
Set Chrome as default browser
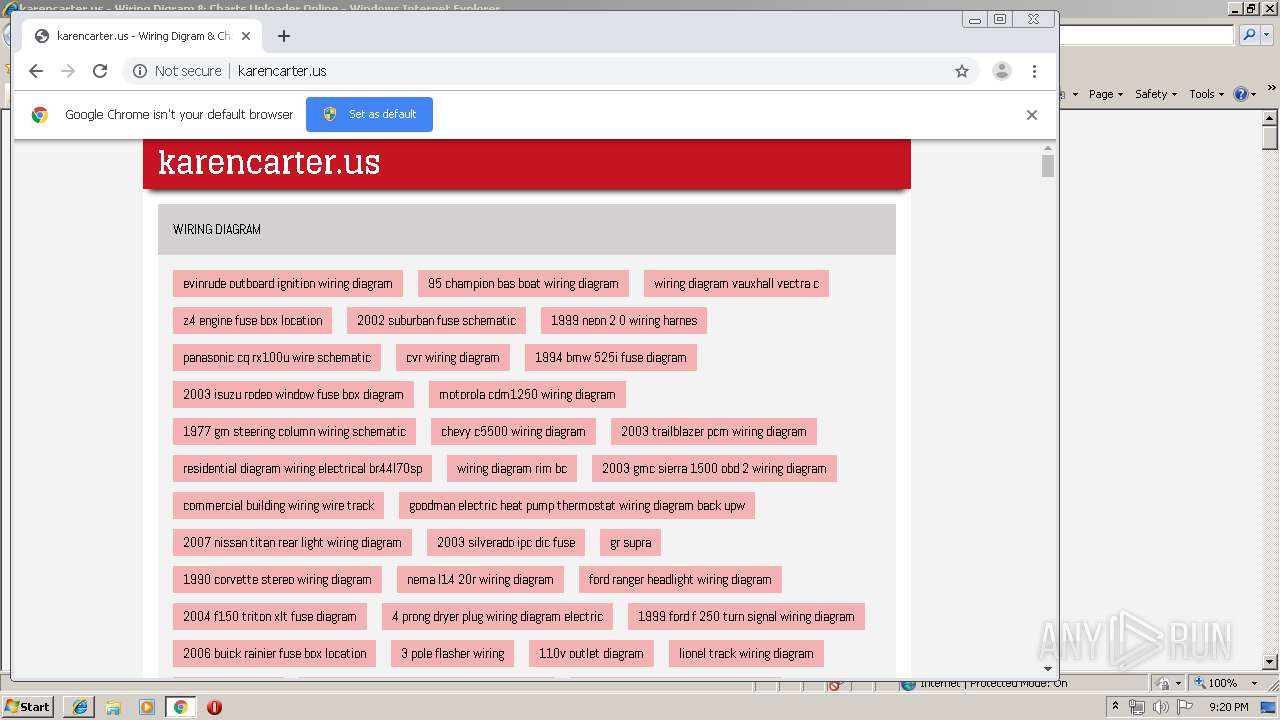pos(369,114)
